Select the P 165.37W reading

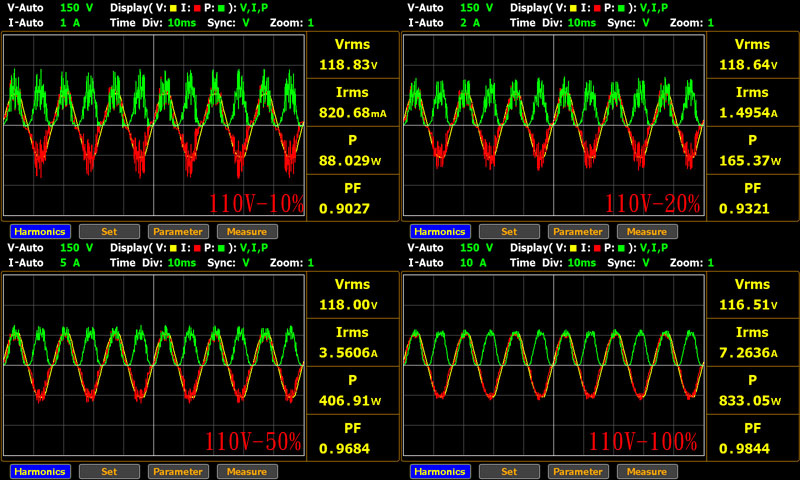(753, 150)
